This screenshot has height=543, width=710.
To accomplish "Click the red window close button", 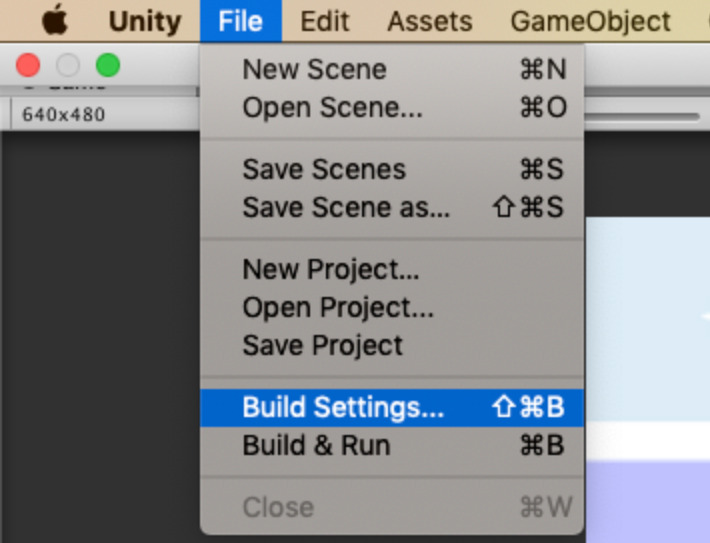I will [x=28, y=66].
